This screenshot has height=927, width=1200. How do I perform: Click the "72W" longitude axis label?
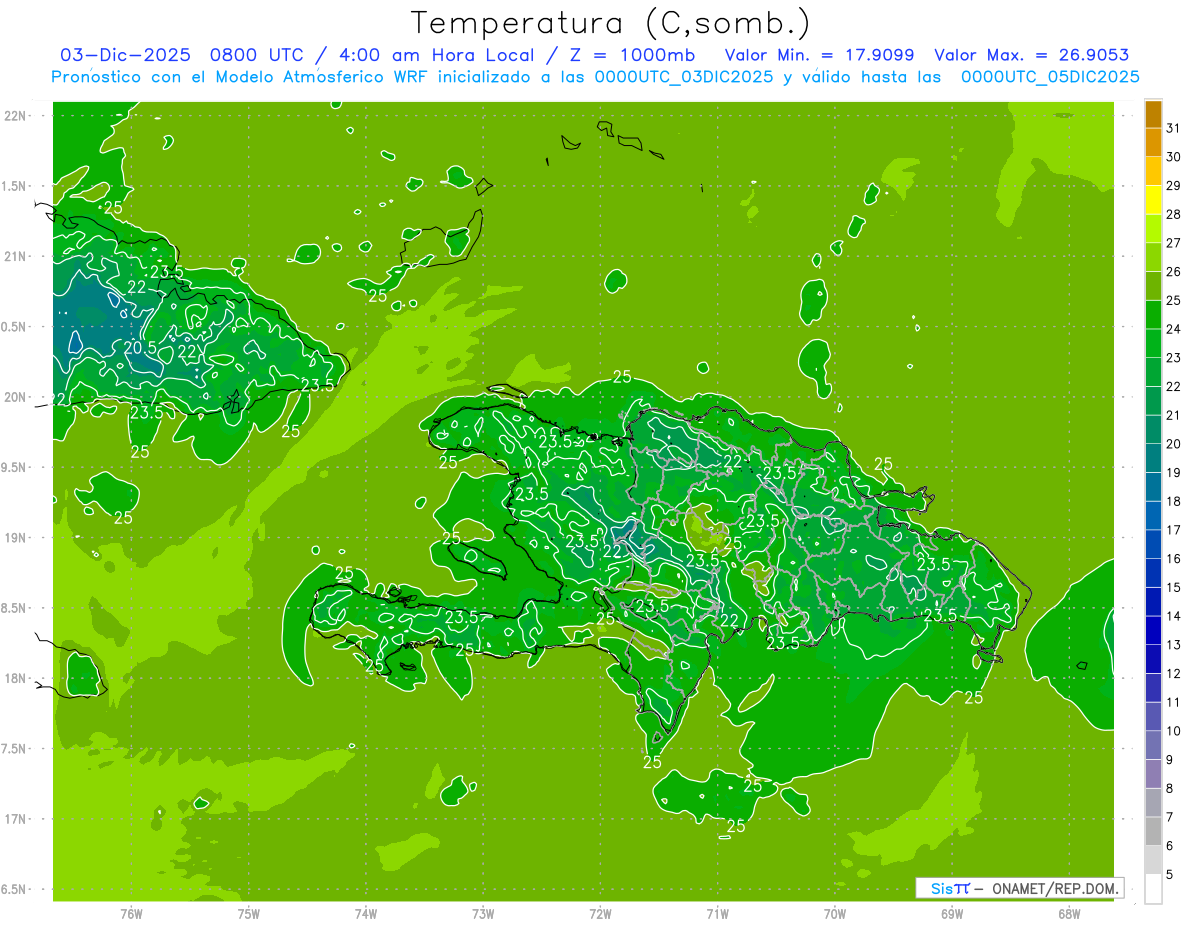pos(600,915)
